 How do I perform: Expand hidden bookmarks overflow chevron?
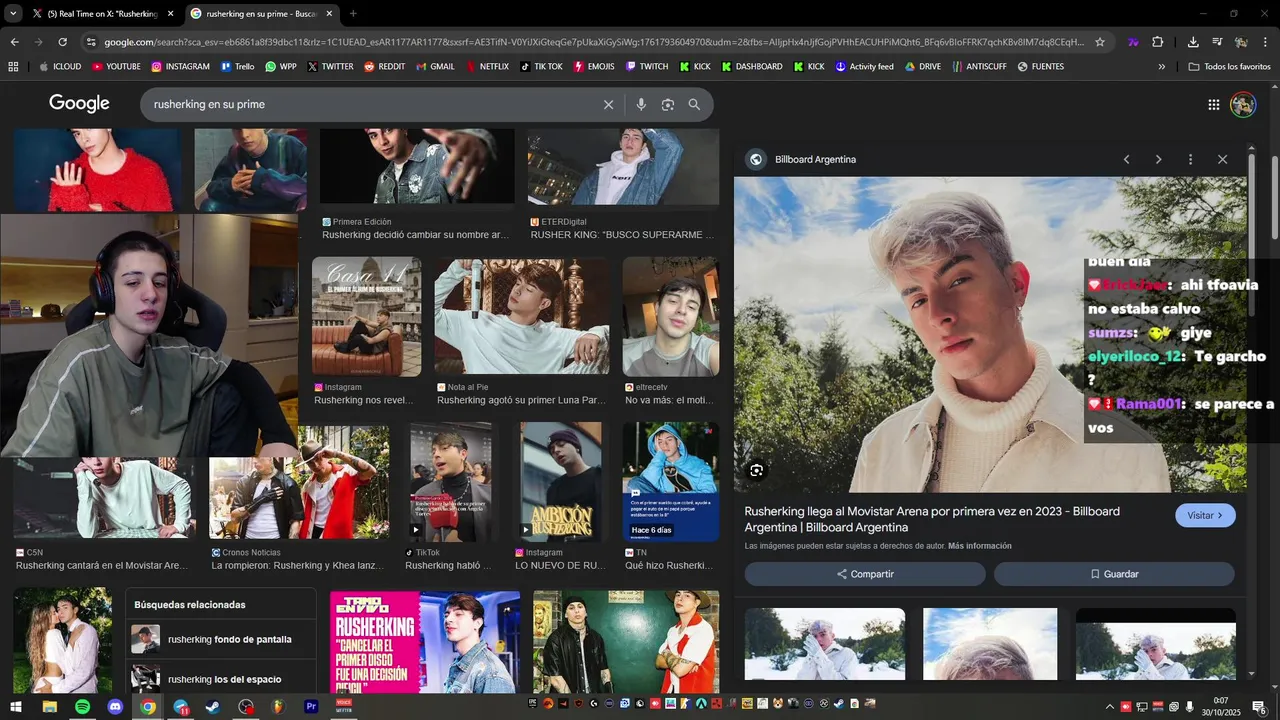pos(1161,66)
